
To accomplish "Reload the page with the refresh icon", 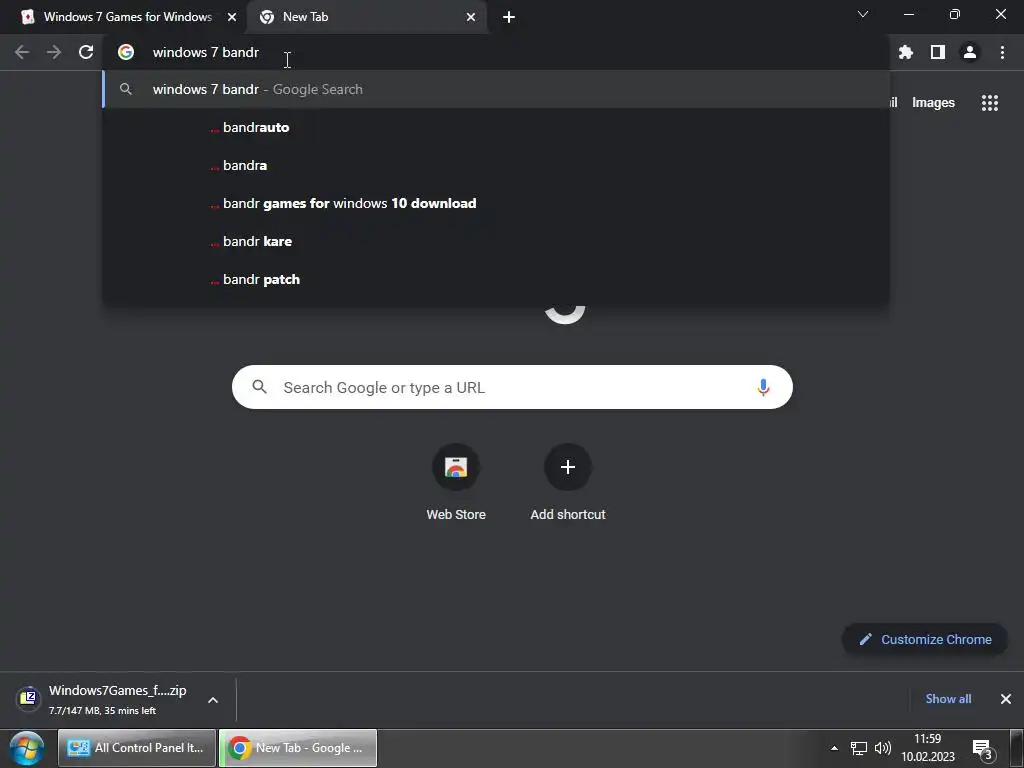I will 86,52.
